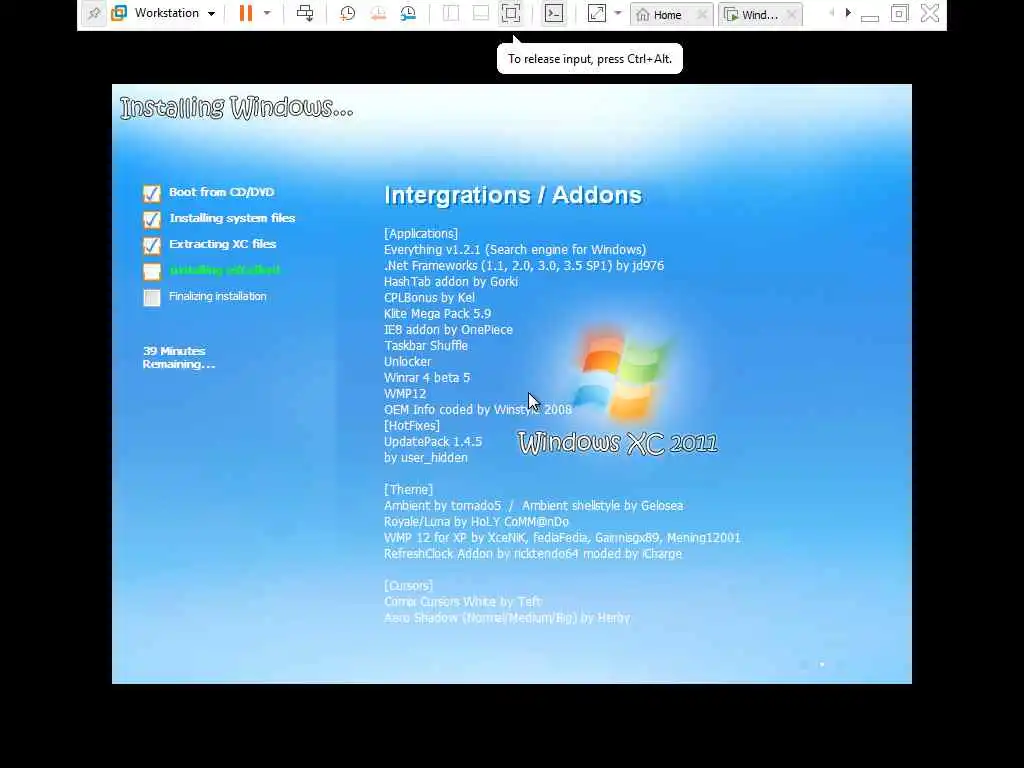Click 'UpdatePack 1.4.5' line

point(433,441)
